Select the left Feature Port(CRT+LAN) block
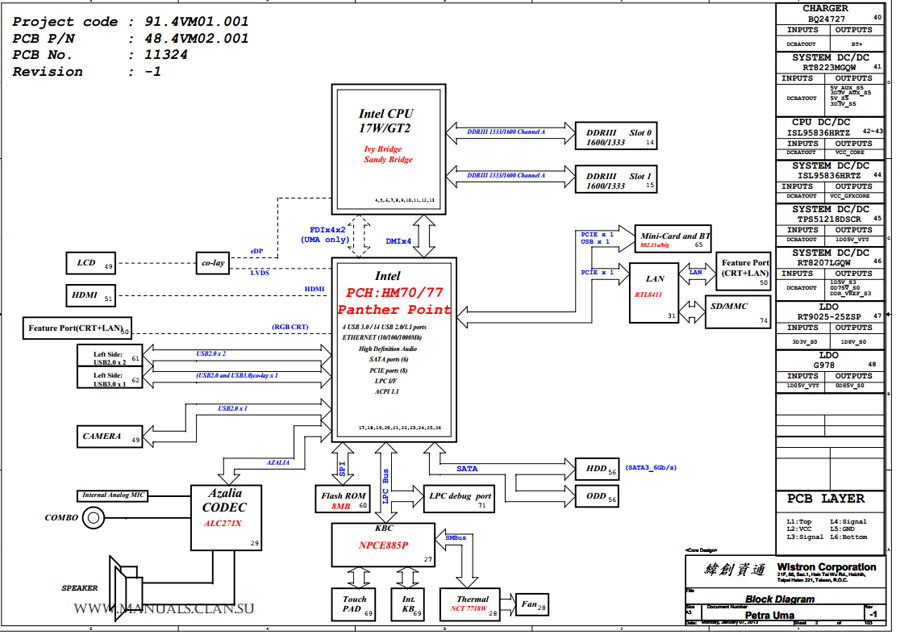Viewport: 900px width, 635px height. coord(77,328)
